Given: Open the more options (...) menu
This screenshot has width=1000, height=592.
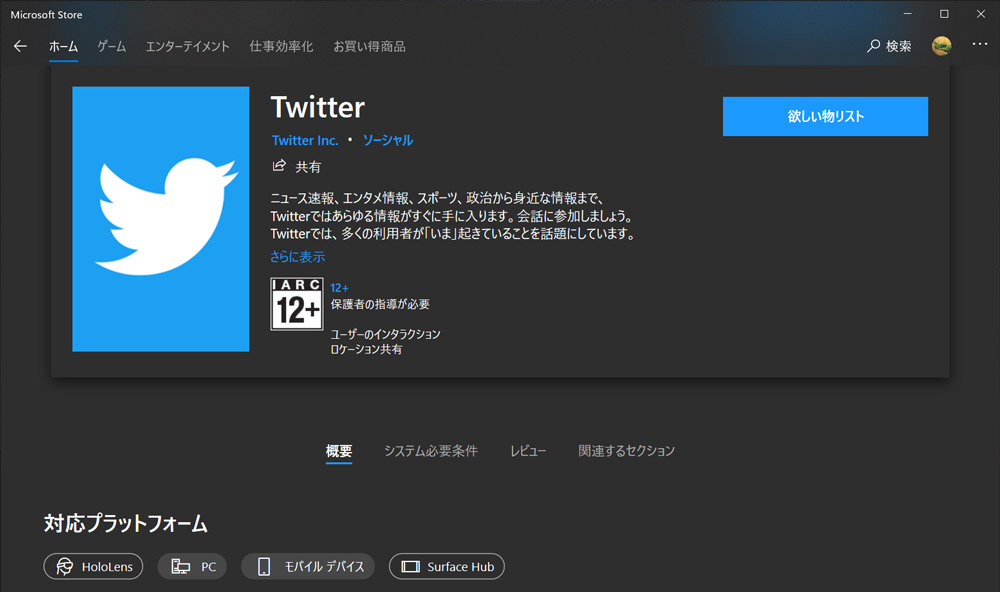Looking at the screenshot, I should click(980, 45).
